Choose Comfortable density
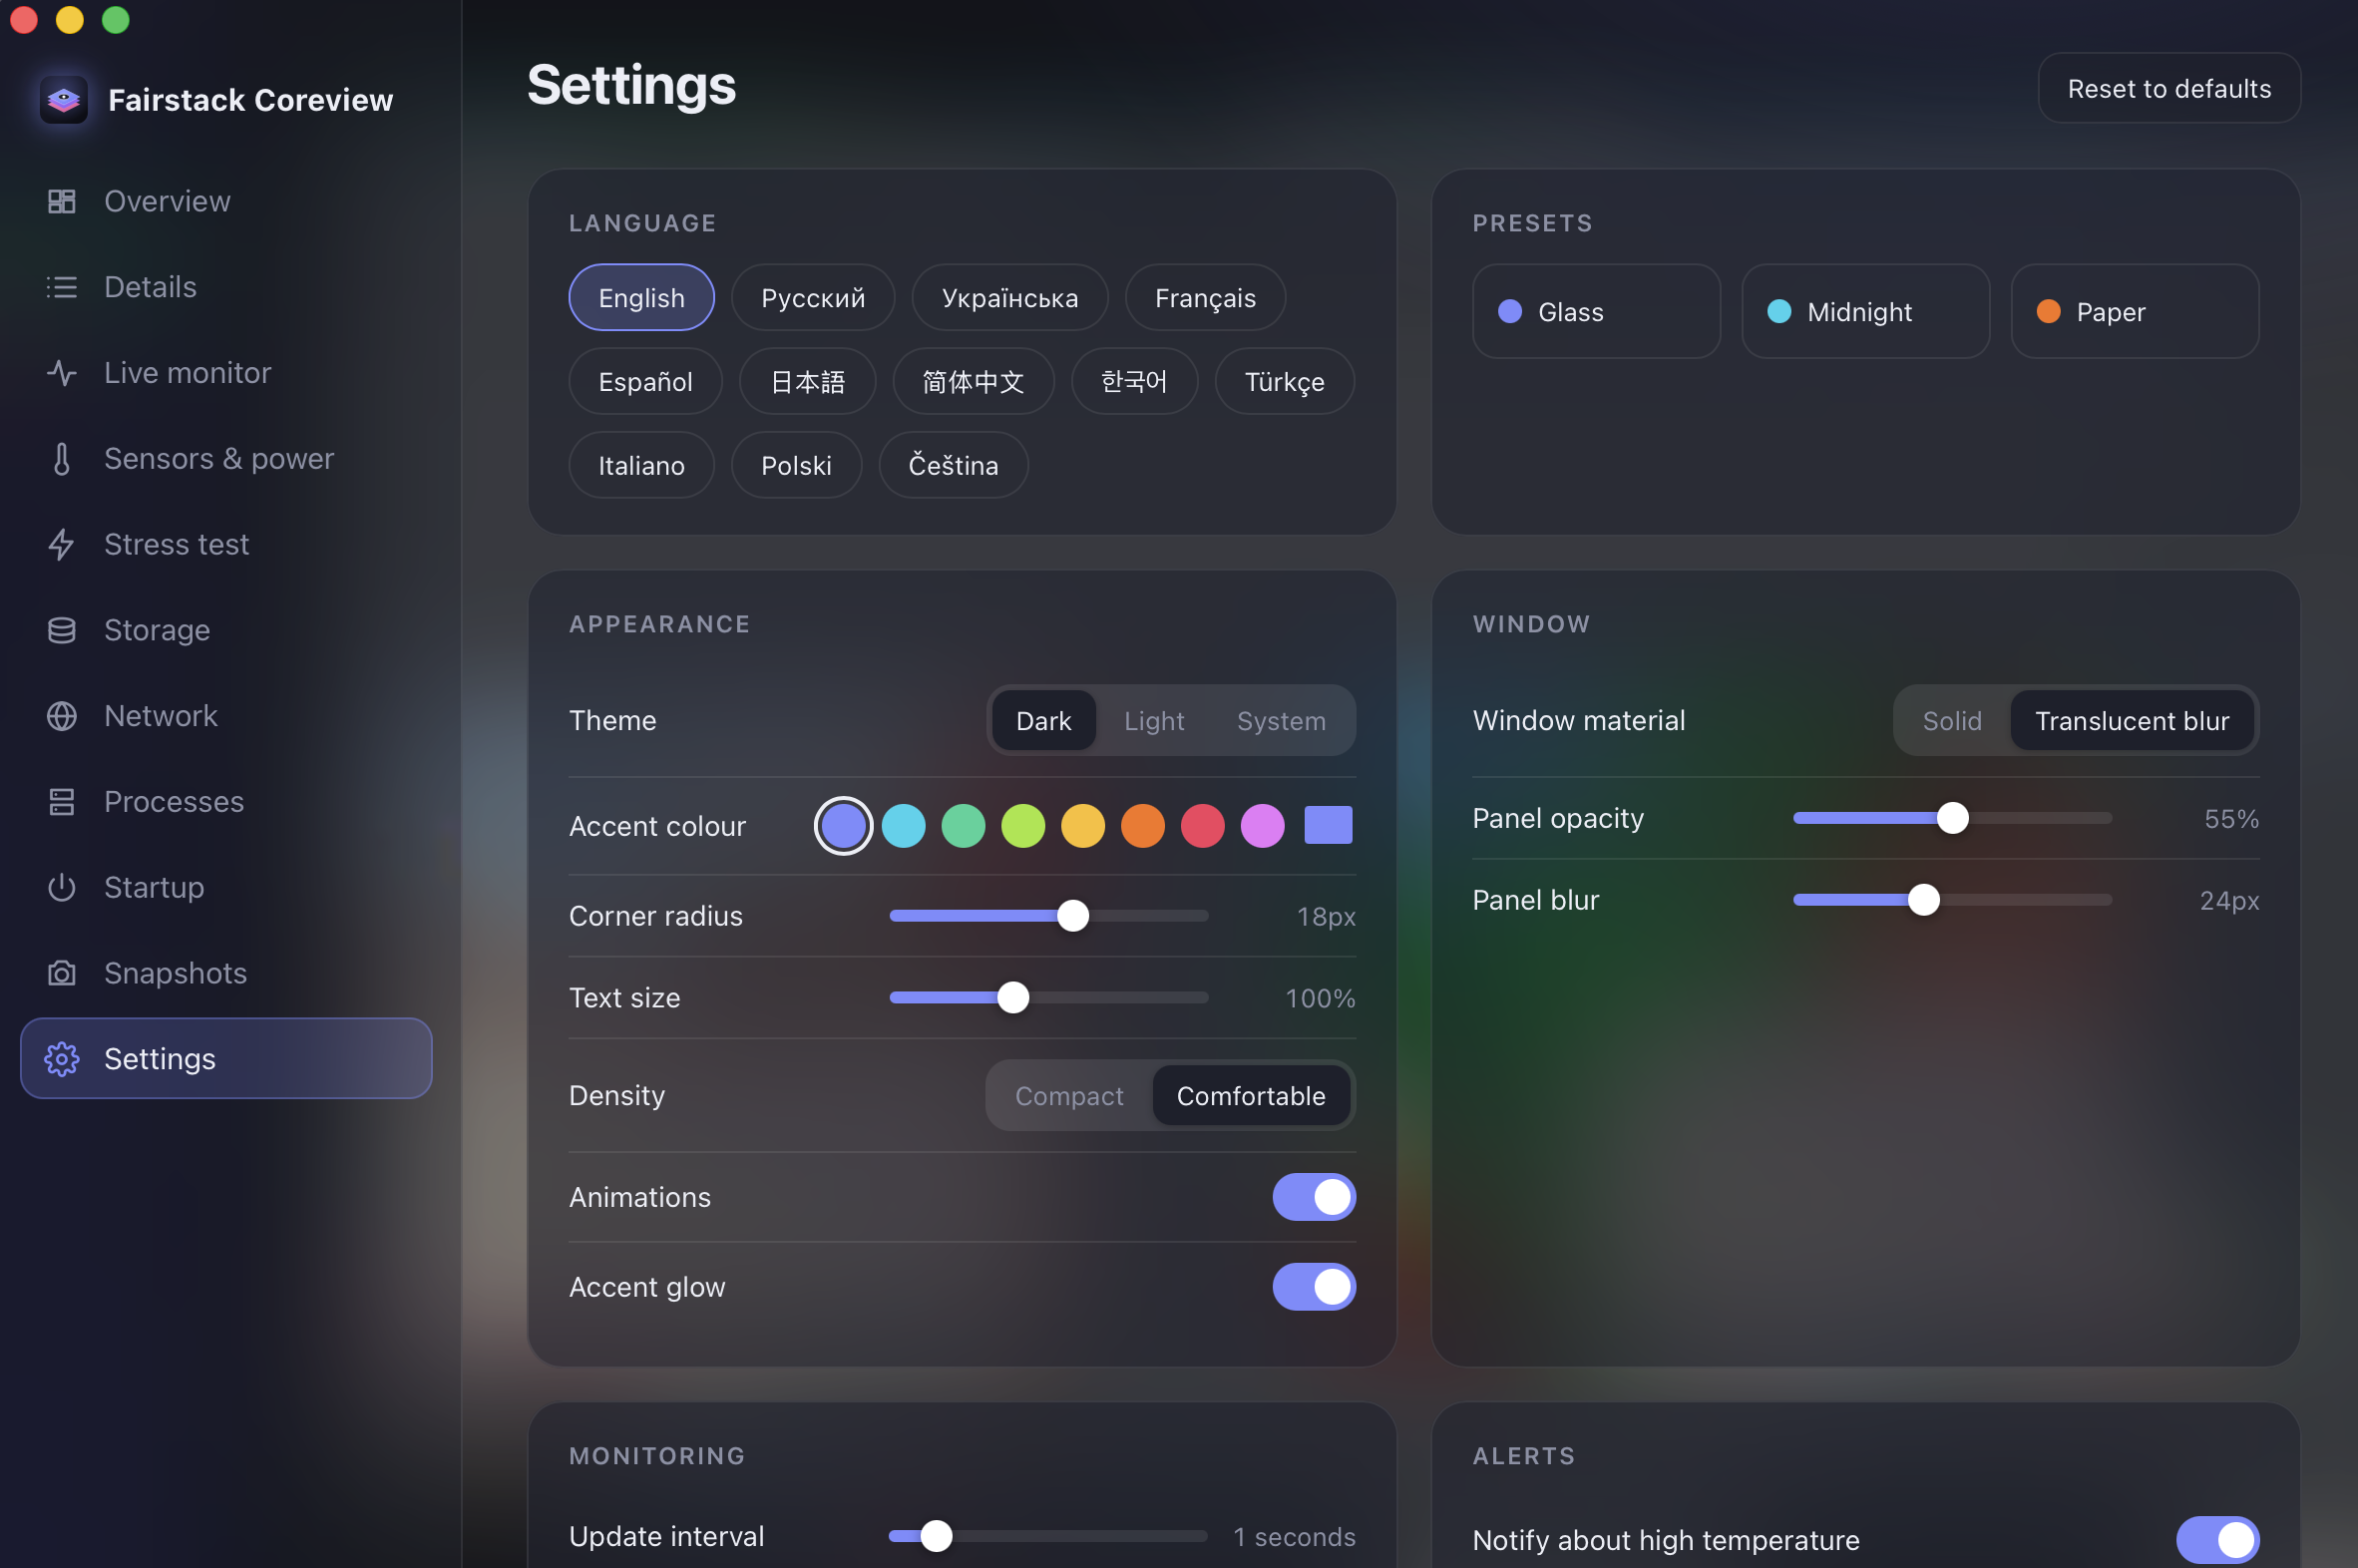The height and width of the screenshot is (1568, 2358). coord(1251,1096)
